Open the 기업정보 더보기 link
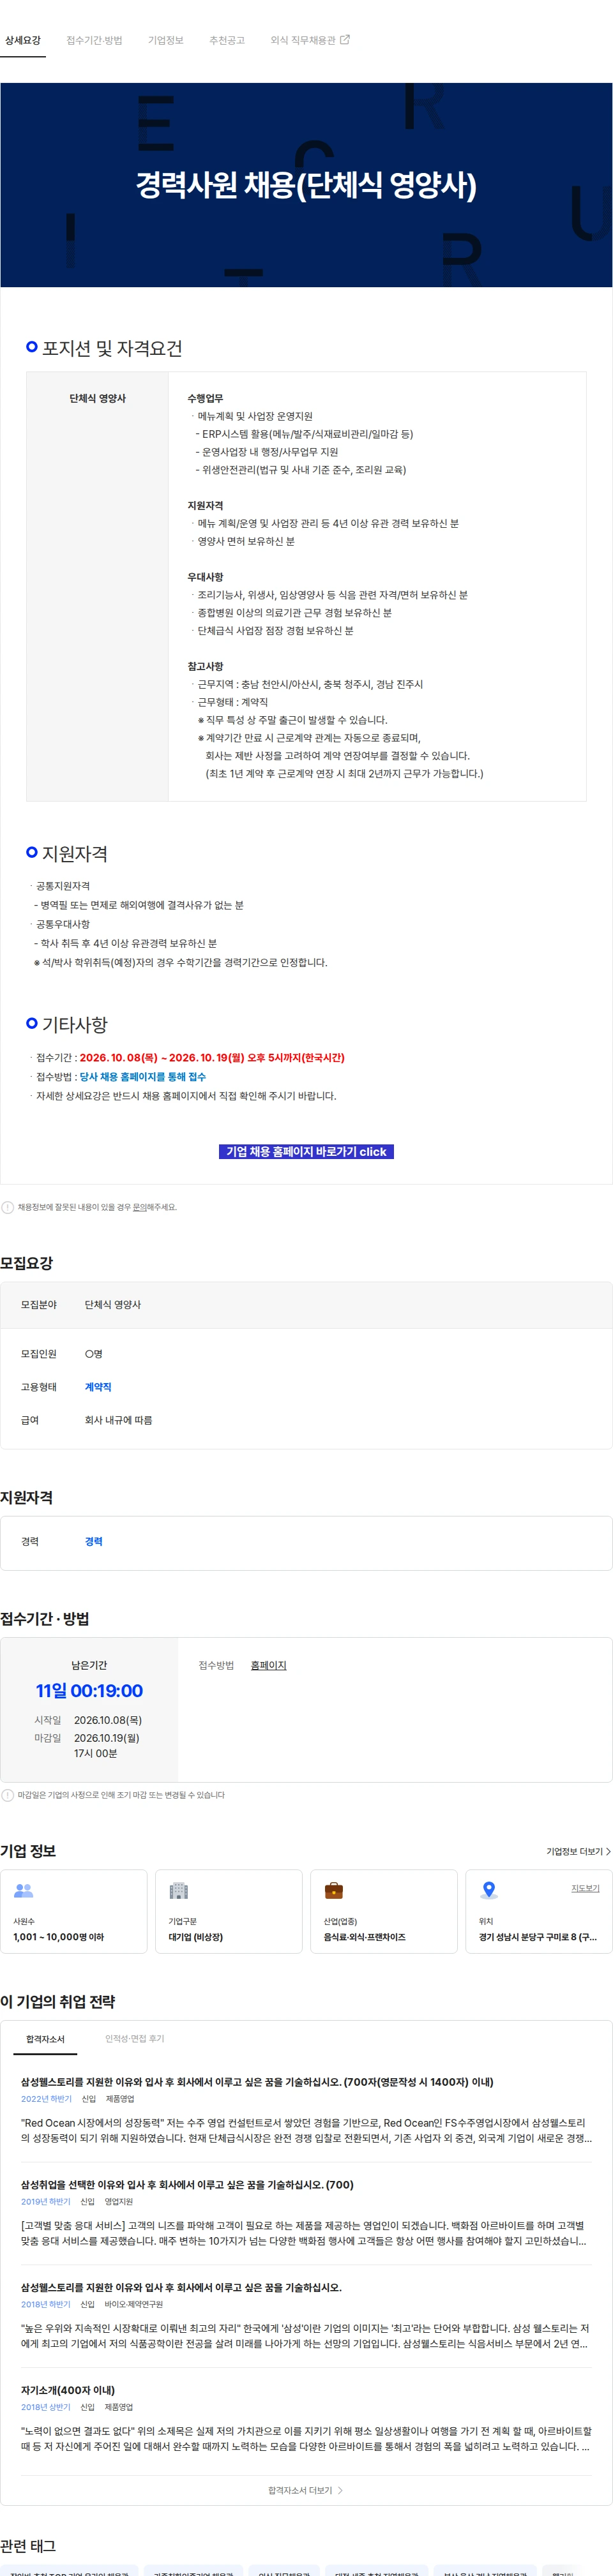Viewport: 613px width, 2576px height. (x=578, y=1851)
